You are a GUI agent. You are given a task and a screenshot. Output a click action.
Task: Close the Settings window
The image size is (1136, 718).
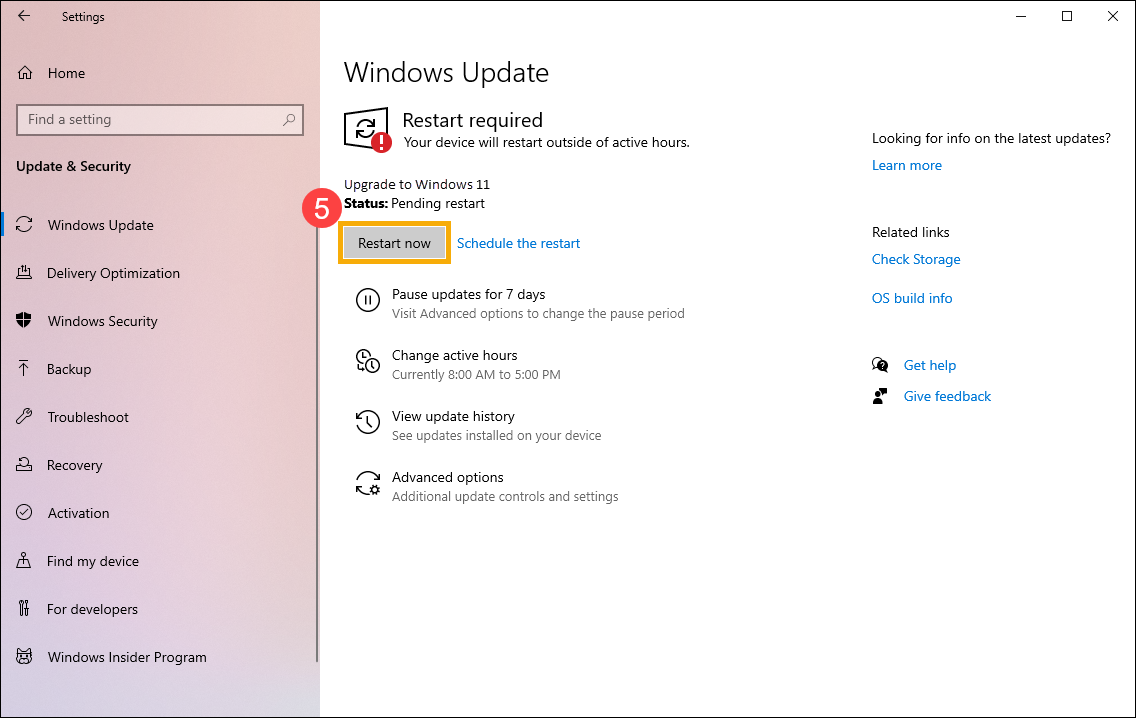[1113, 16]
